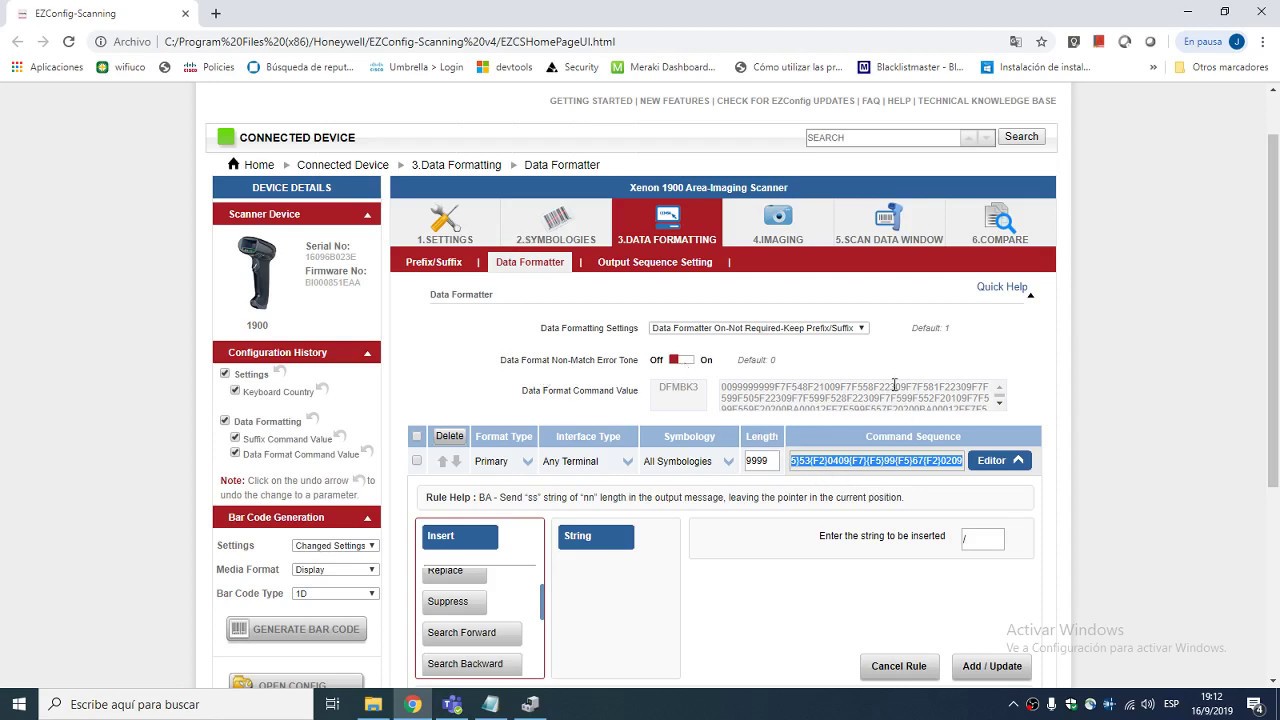Click the command list scrollbar thumb
1280x720 pixels.
(x=542, y=602)
